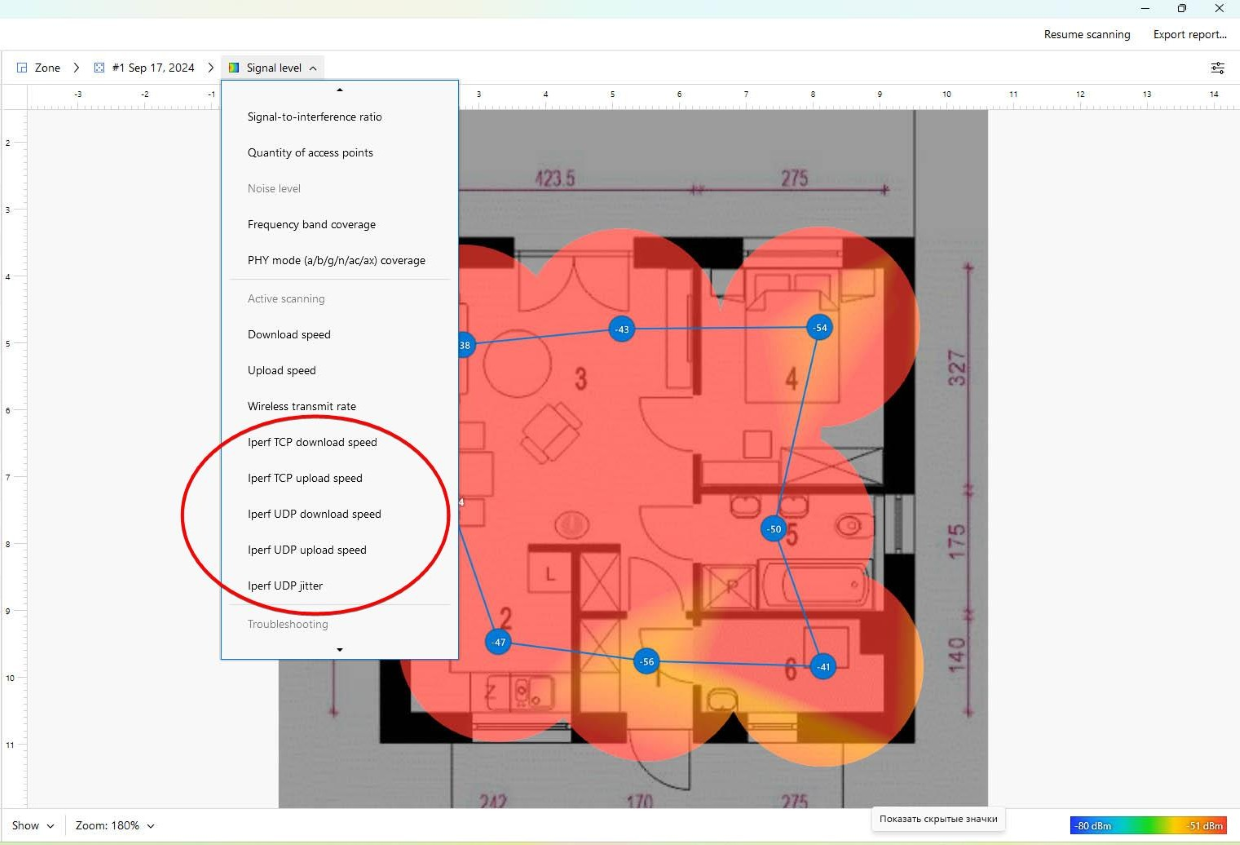
Task: Open the visualization settings sliders icon
Action: pos(1217,68)
